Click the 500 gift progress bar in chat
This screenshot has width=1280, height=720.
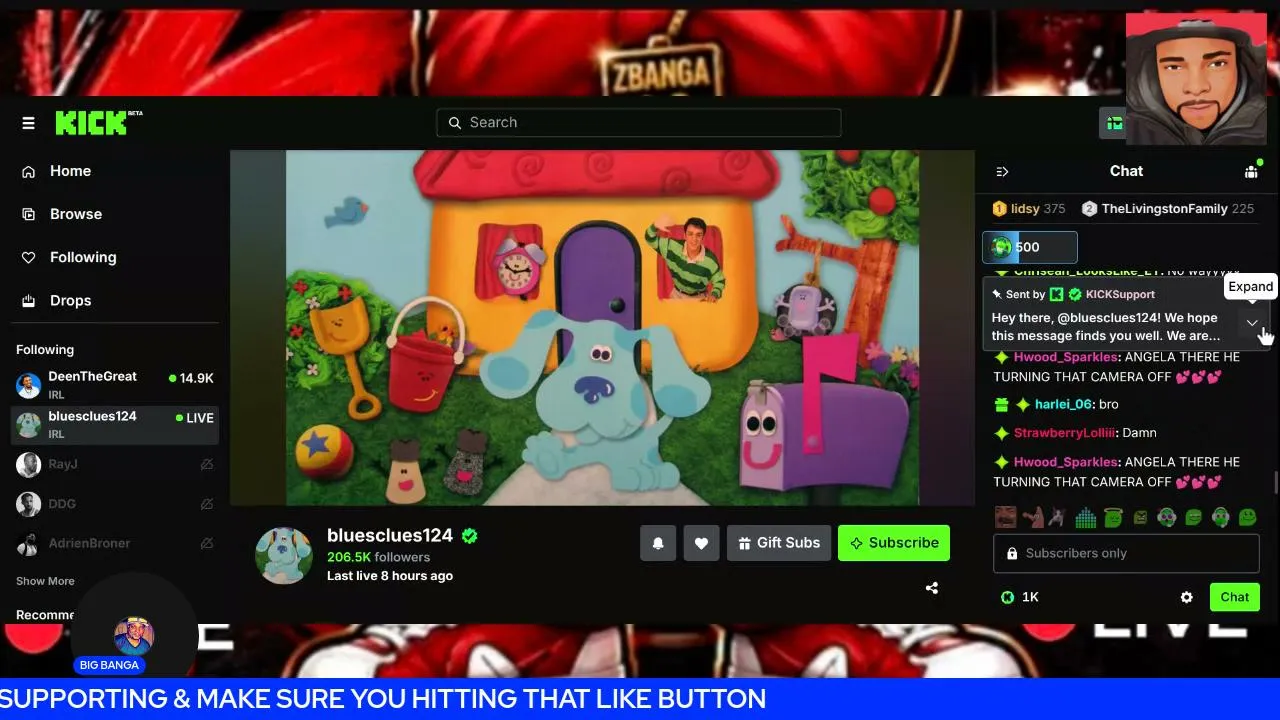coord(1030,247)
